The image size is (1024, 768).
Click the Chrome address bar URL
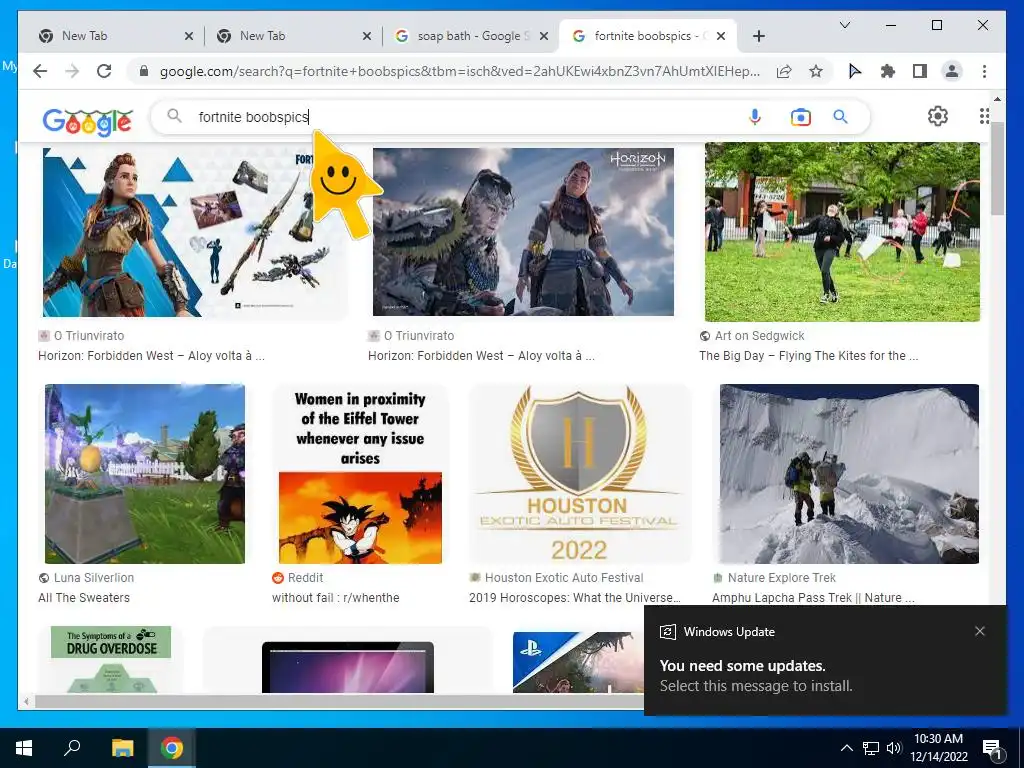pos(460,71)
